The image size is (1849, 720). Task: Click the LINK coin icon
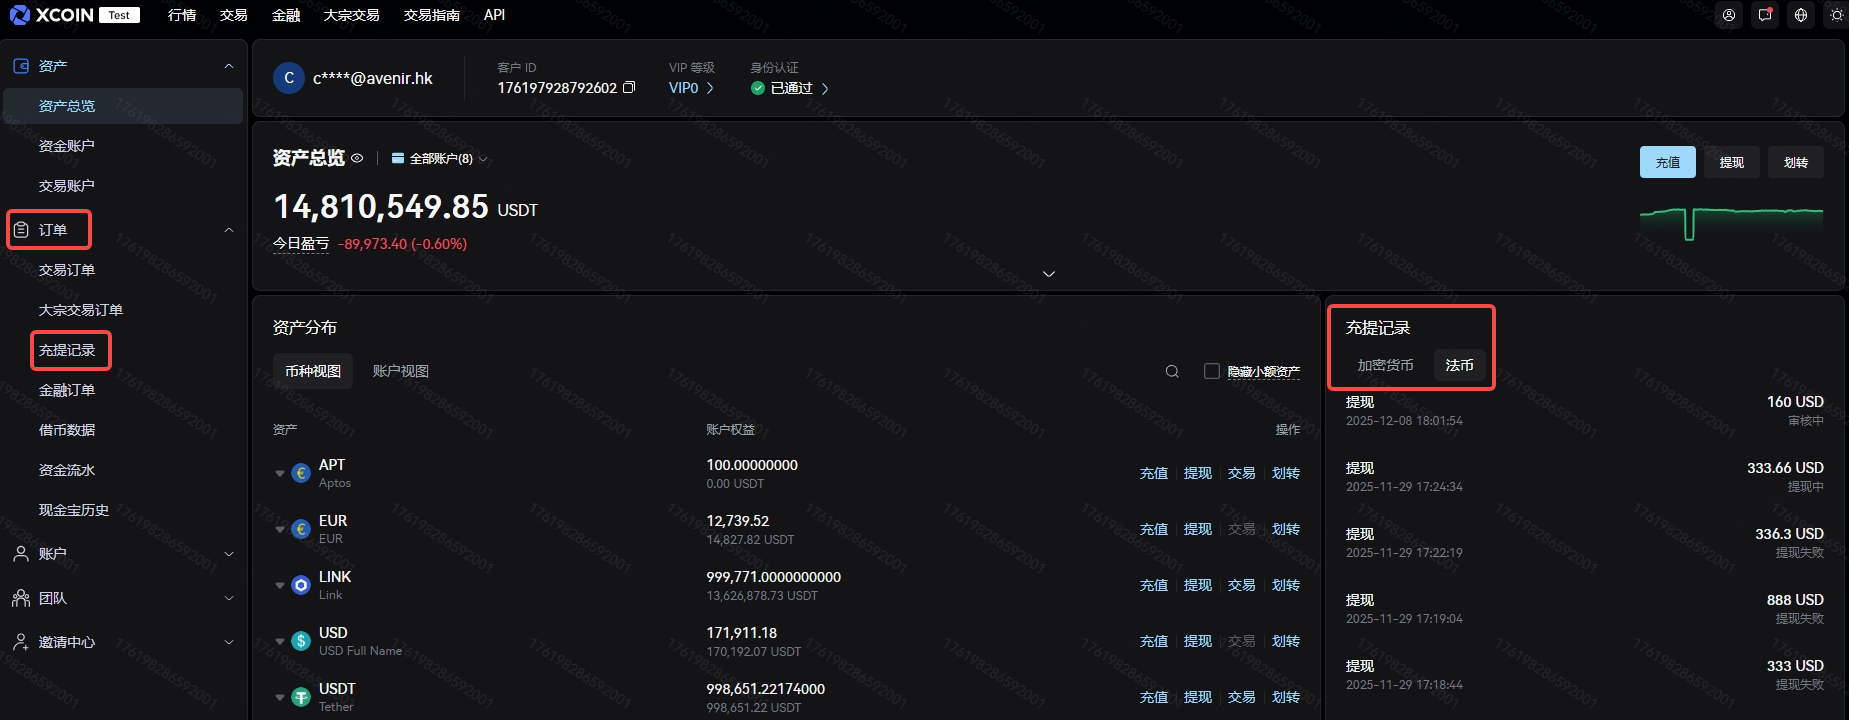(301, 585)
